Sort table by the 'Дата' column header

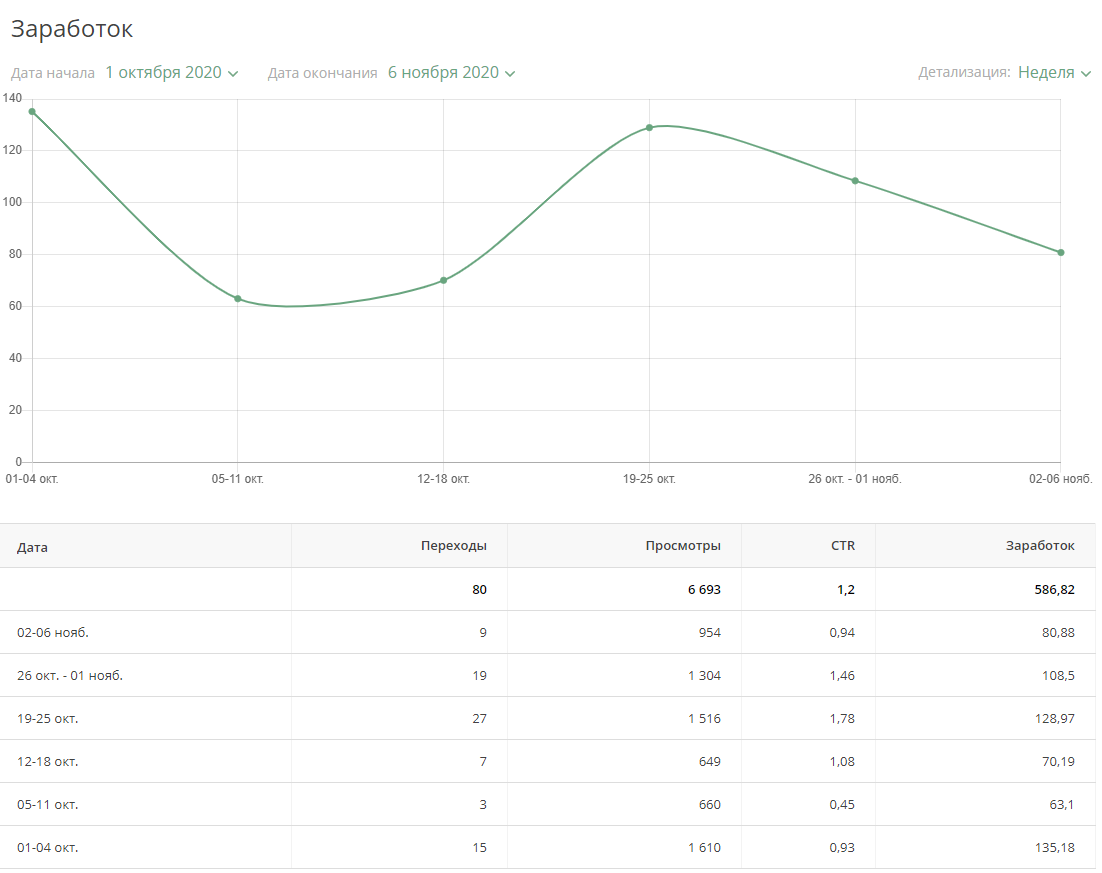point(32,547)
